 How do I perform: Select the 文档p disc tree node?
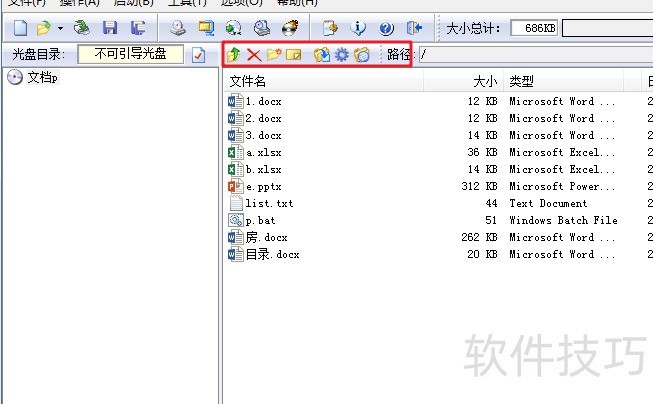[42, 77]
